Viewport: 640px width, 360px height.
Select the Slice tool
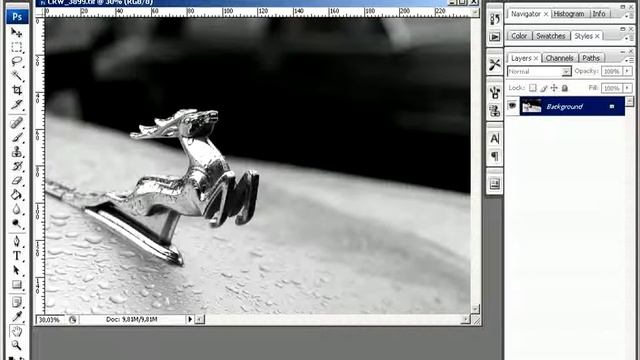[x=16, y=104]
